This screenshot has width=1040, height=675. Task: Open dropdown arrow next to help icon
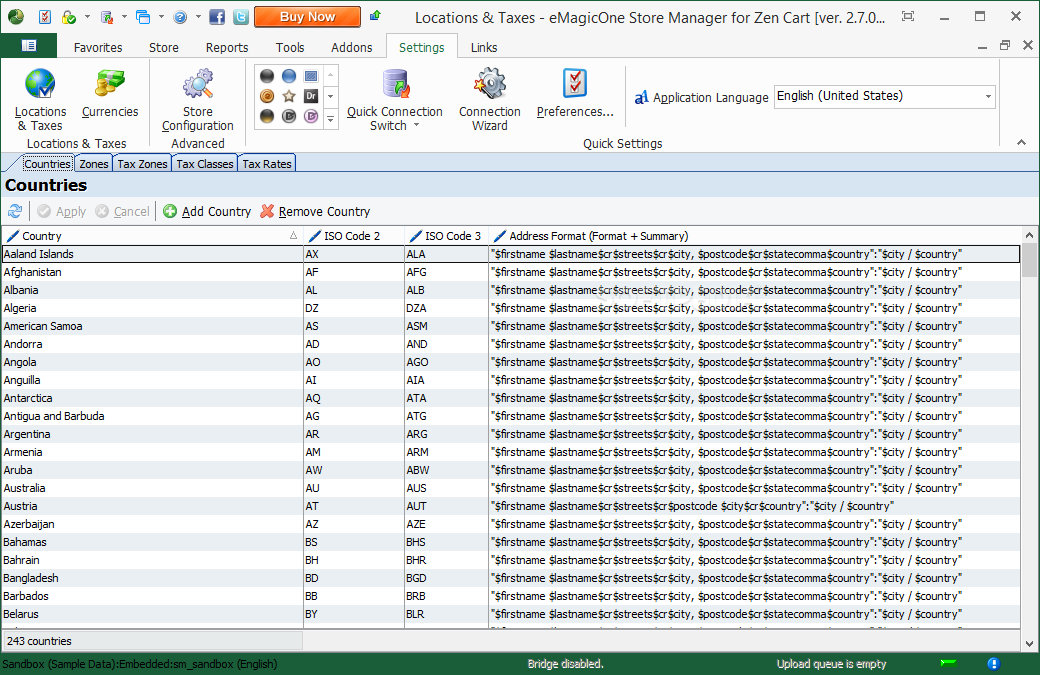pyautogui.click(x=198, y=17)
